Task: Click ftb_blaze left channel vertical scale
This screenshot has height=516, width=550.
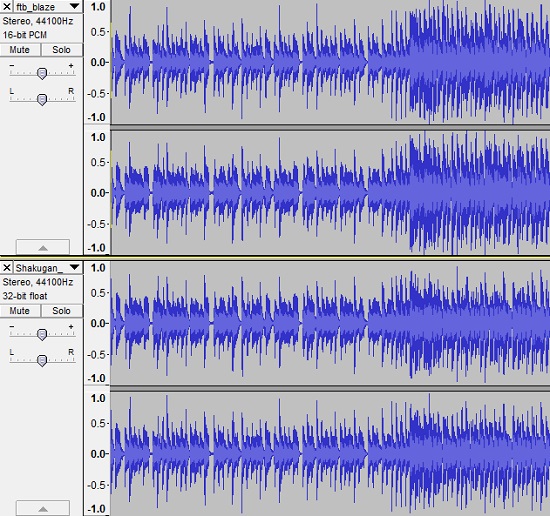Action: (x=98, y=62)
